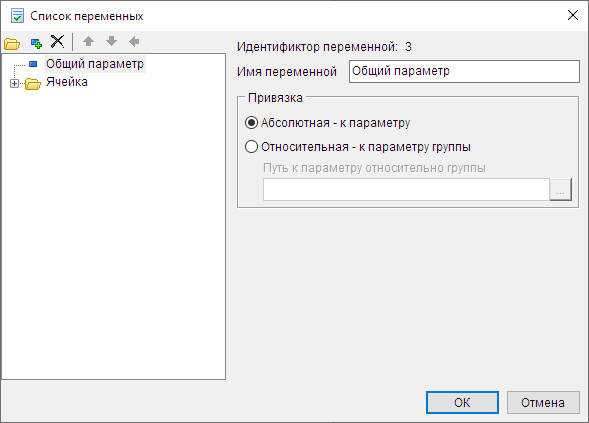Screen dimensions: 589x423
Task: Click the move down arrow icon
Action: coord(112,41)
